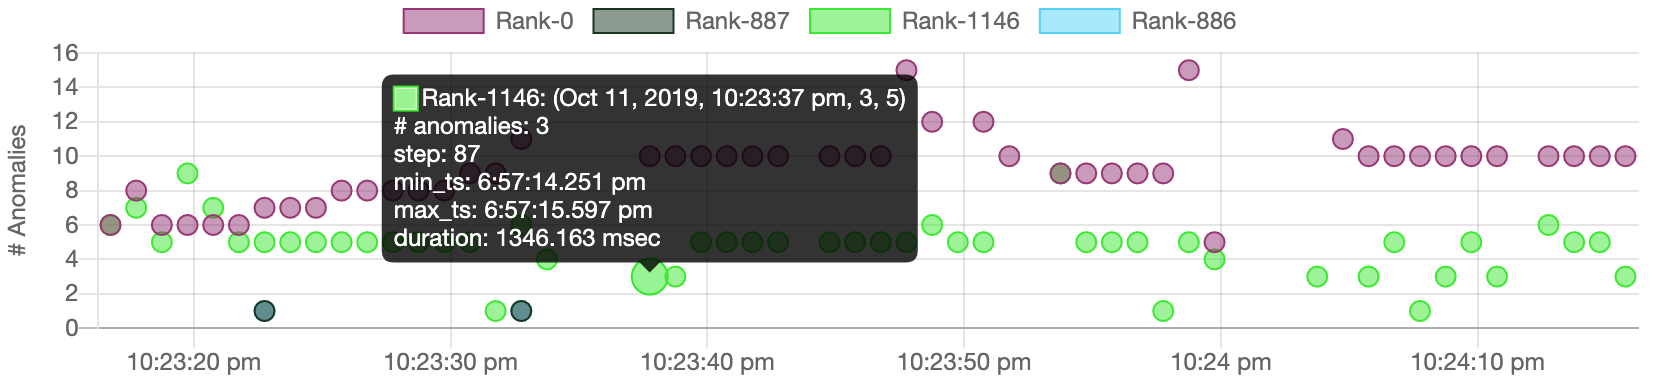
Task: Click the Rank-1146 legend label
Action: tap(960, 21)
